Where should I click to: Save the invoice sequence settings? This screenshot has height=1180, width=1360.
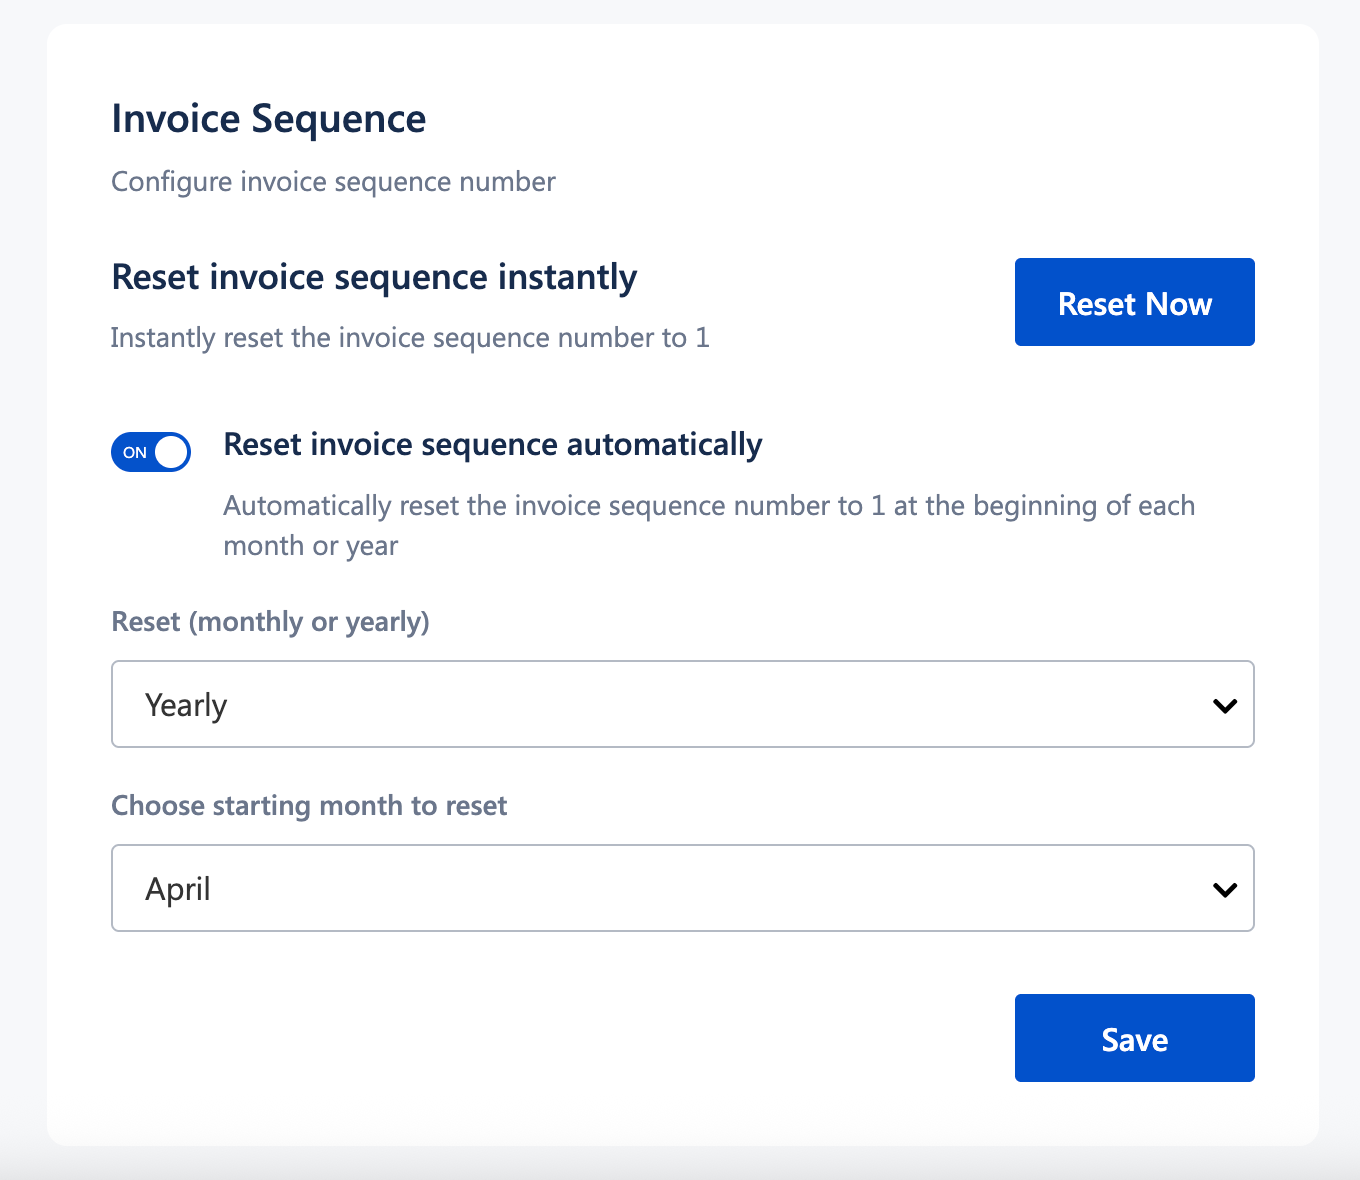[x=1134, y=1038]
